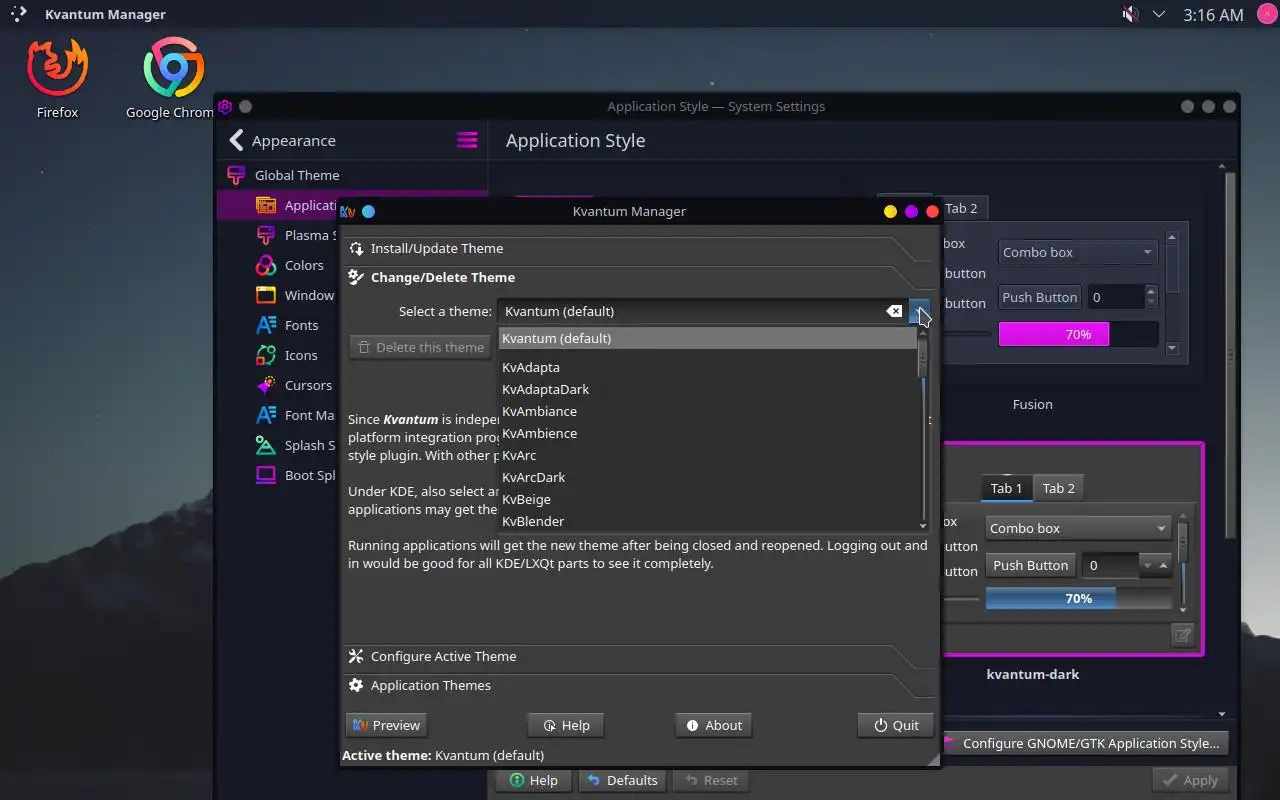1280x800 pixels.
Task: Open Colors settings icon
Action: click(x=265, y=265)
